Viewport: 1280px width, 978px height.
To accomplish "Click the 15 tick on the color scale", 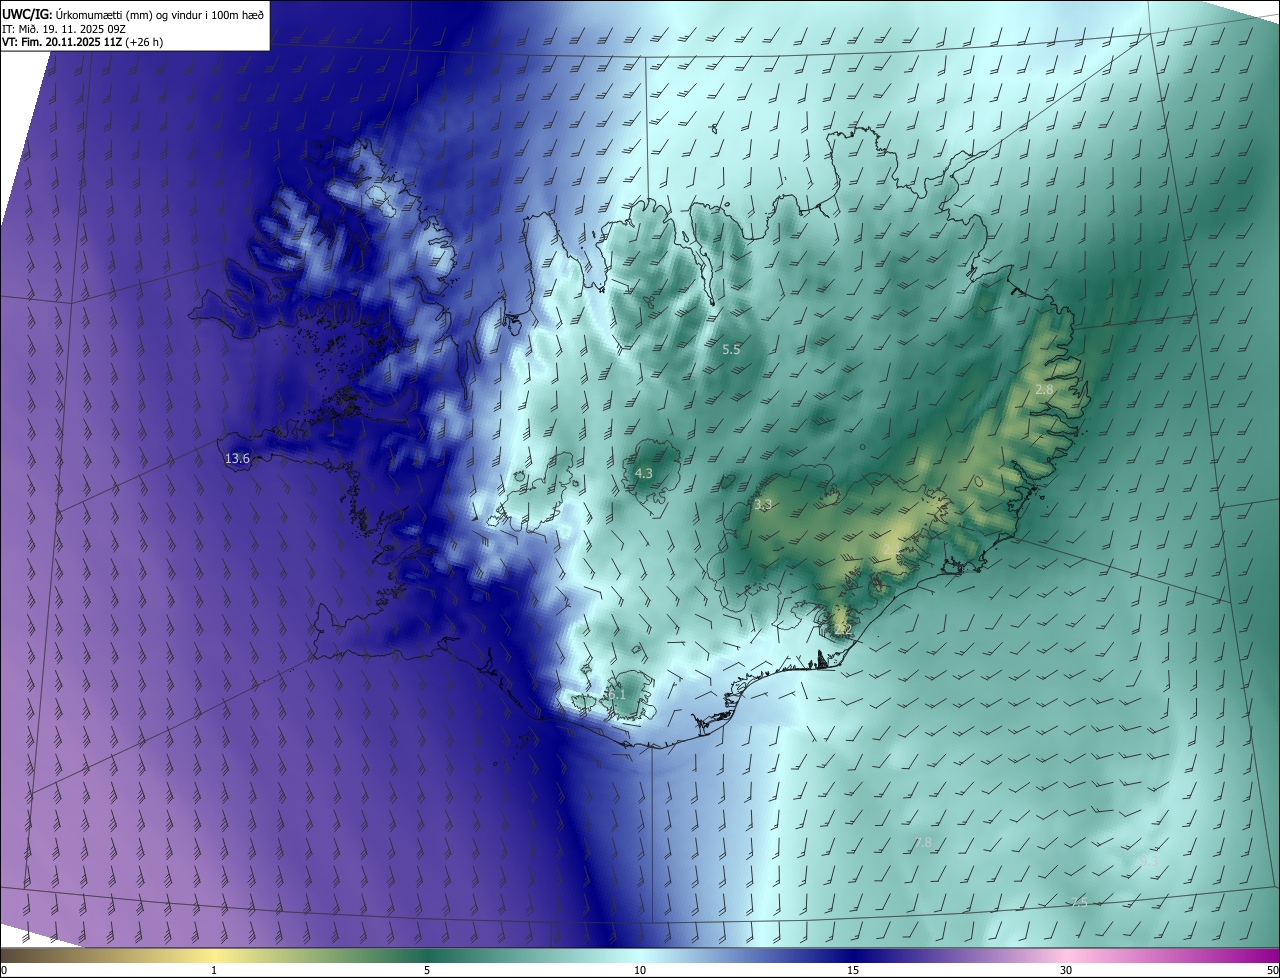I will pyautogui.click(x=853, y=970).
